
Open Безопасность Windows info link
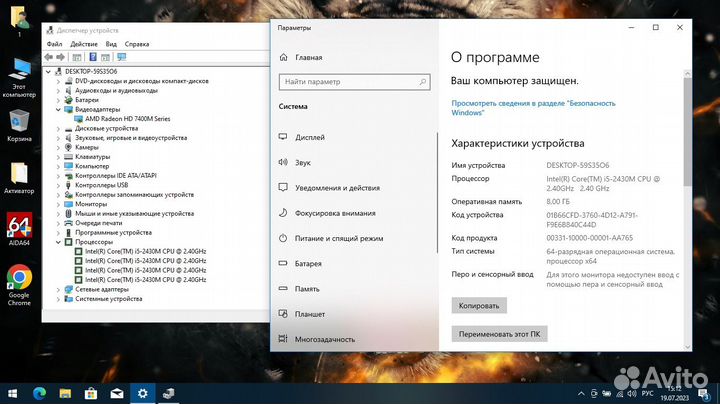tap(533, 108)
